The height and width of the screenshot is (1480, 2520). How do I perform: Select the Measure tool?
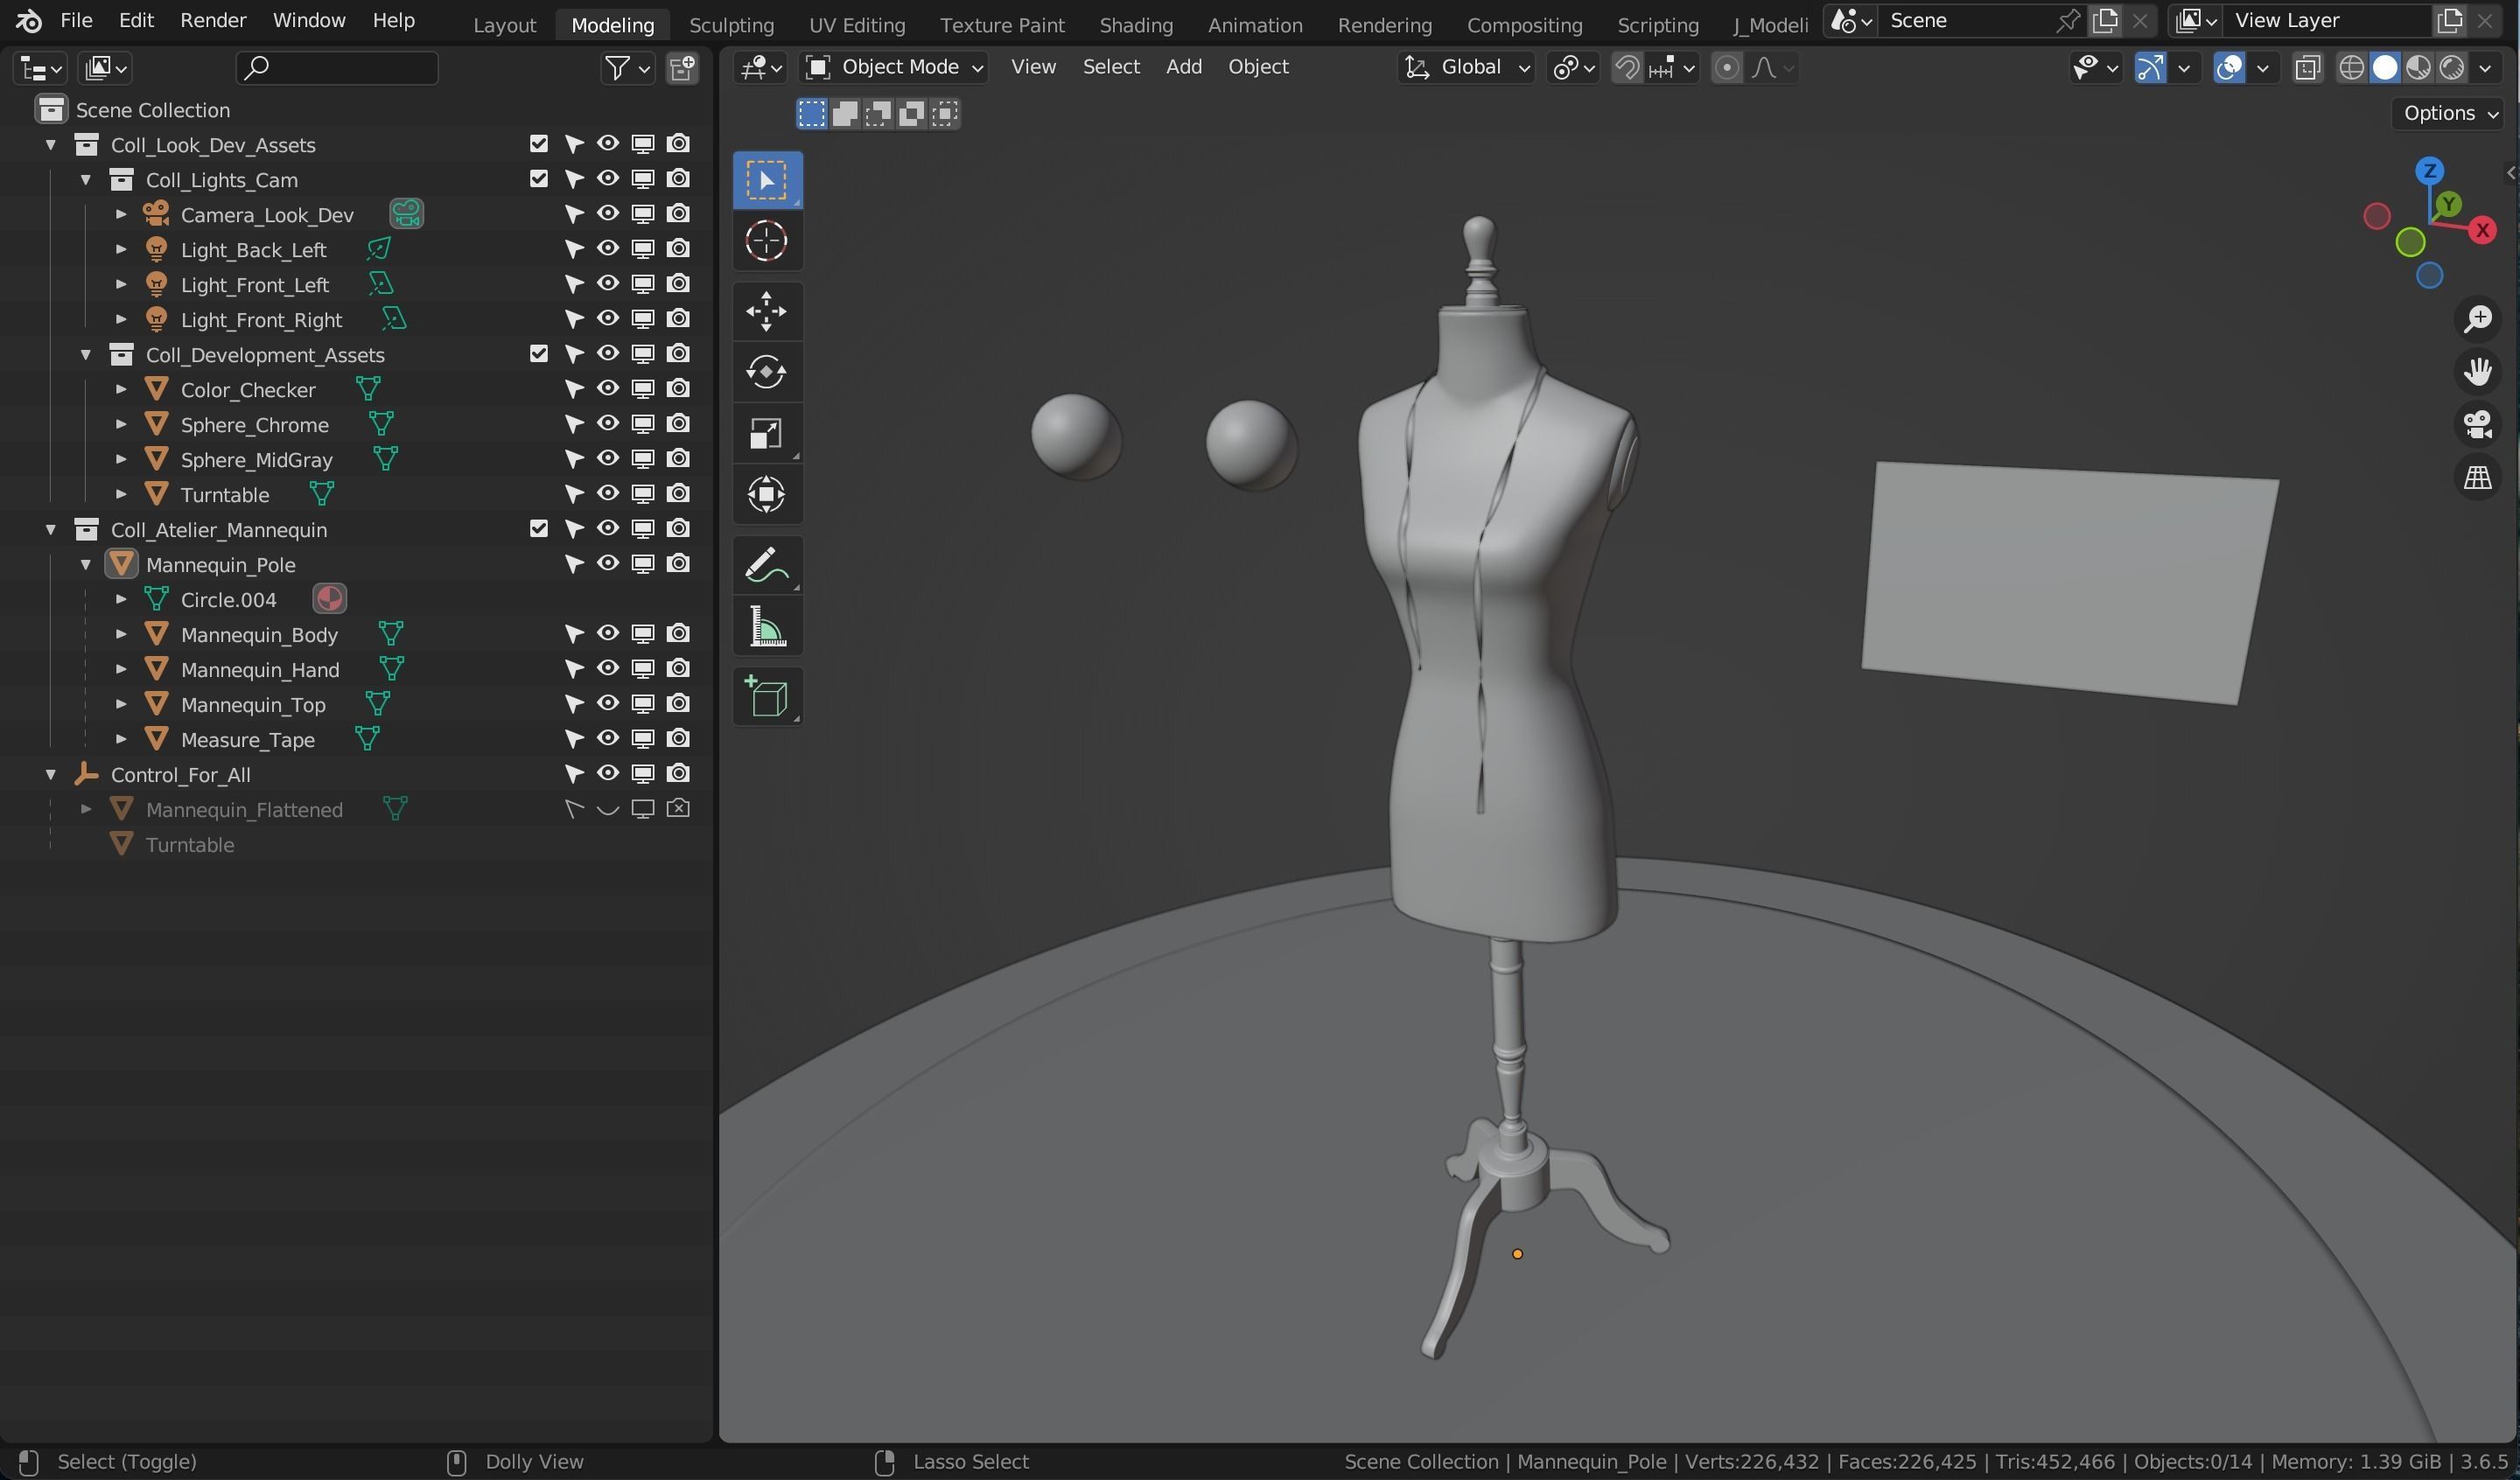point(767,627)
